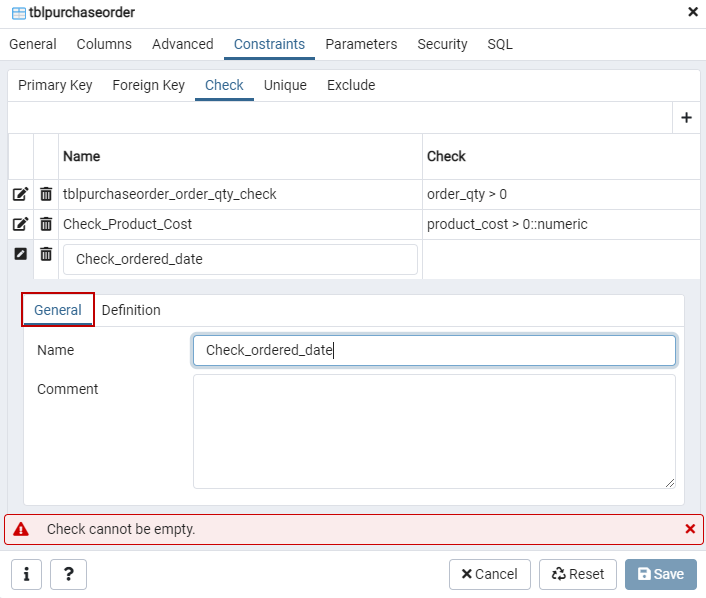The width and height of the screenshot is (706, 598).
Task: Open the info button in footer
Action: point(26,574)
